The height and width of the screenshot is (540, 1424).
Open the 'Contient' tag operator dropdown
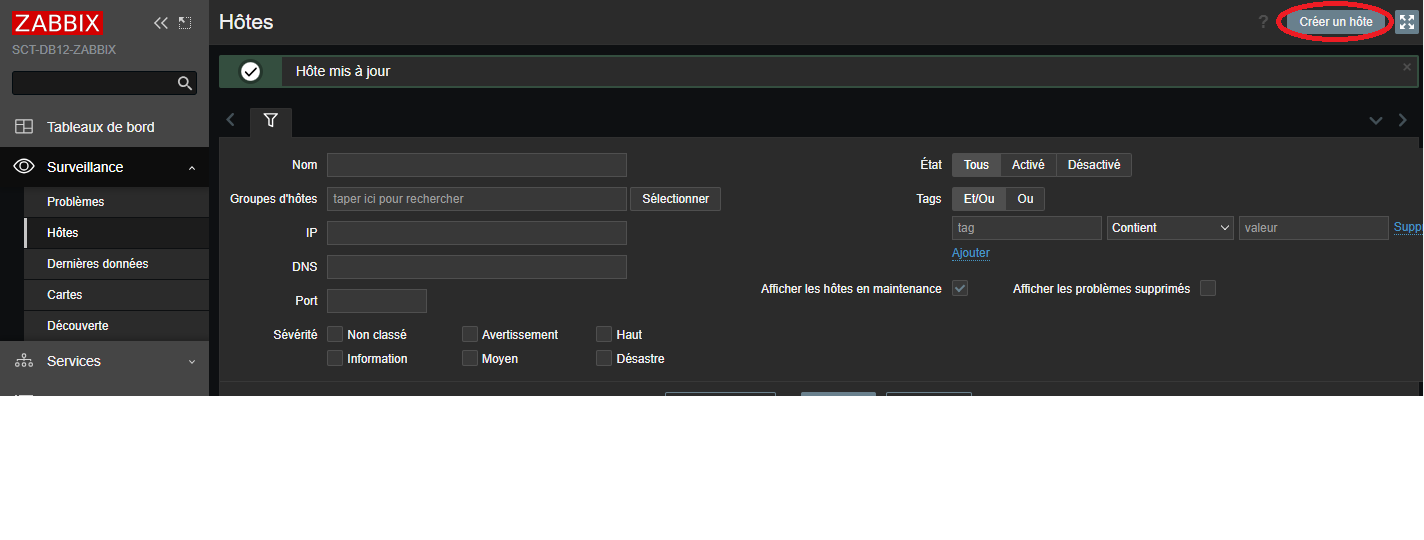pos(1170,228)
